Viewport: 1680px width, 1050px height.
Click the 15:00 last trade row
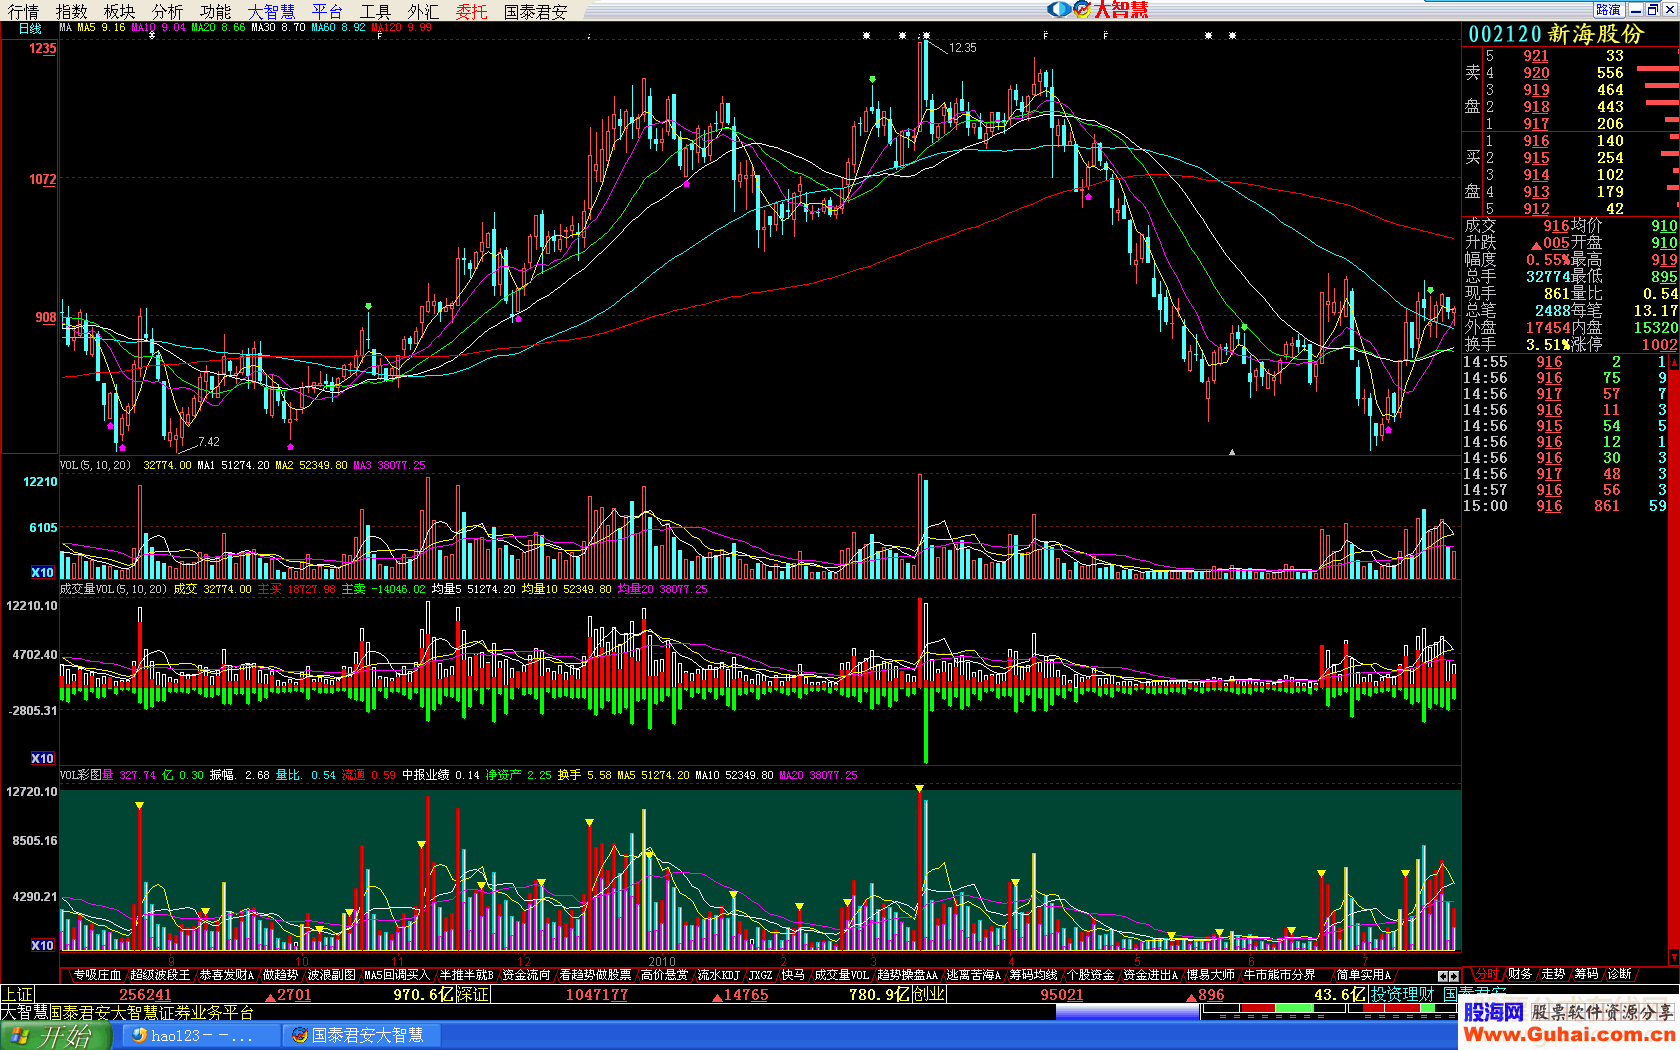1566,506
